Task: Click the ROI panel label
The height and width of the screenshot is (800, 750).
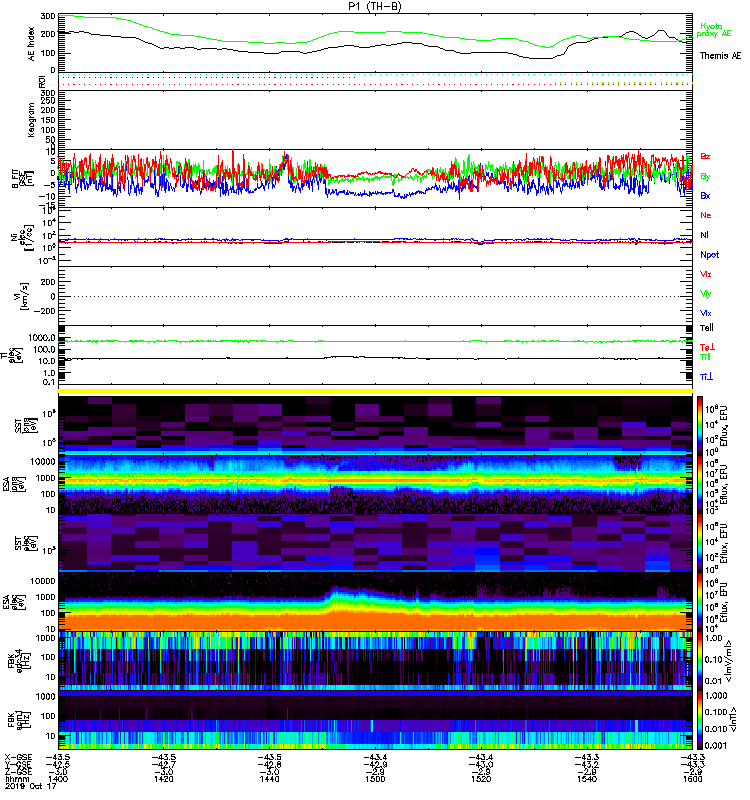Action: 42,81
